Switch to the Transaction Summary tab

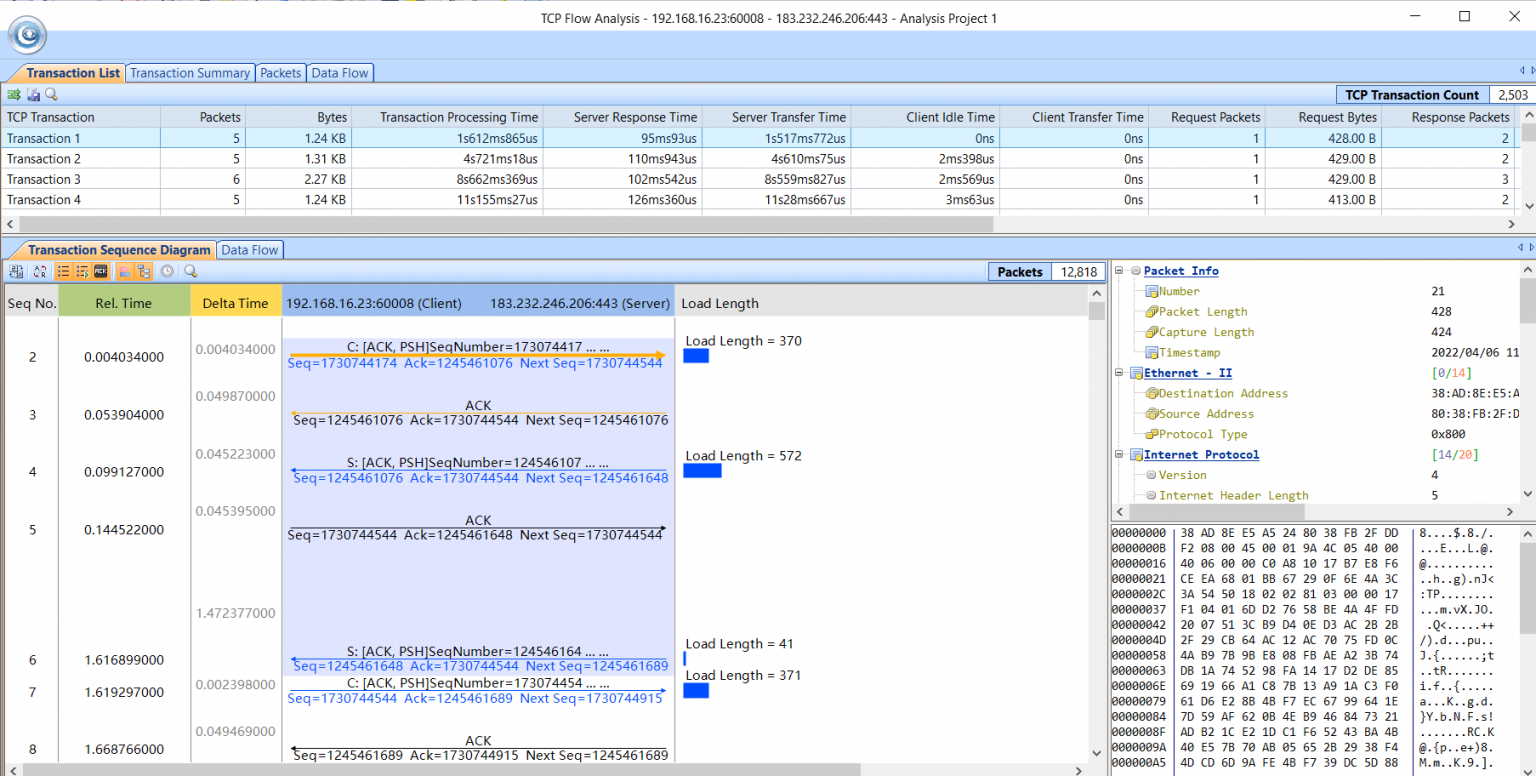pos(189,73)
